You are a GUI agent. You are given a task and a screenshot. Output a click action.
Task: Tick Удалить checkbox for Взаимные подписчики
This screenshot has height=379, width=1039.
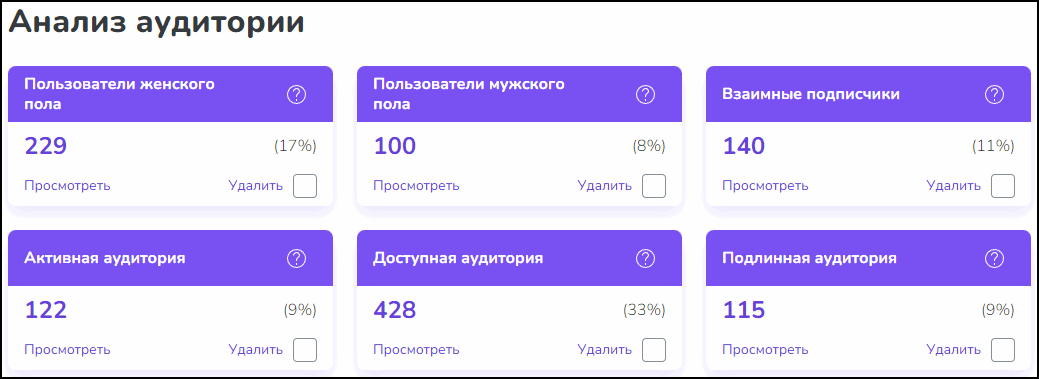click(x=1003, y=186)
